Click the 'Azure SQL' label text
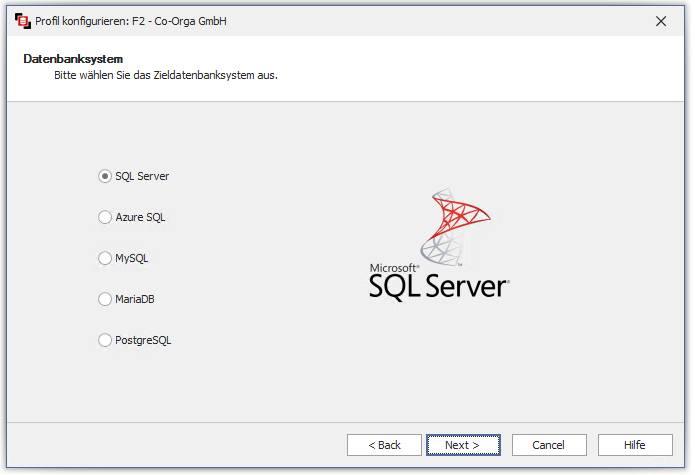695x475 pixels. tap(140, 217)
